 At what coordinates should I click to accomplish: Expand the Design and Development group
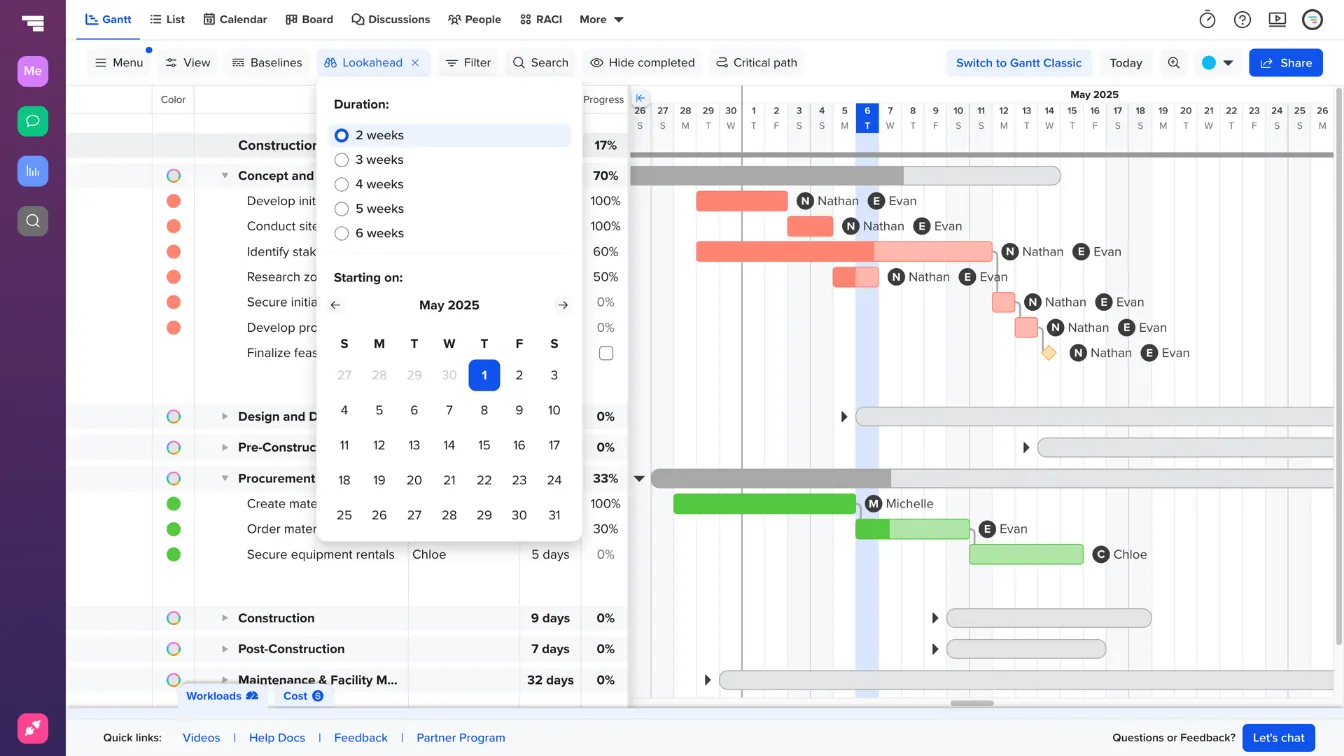tap(224, 416)
